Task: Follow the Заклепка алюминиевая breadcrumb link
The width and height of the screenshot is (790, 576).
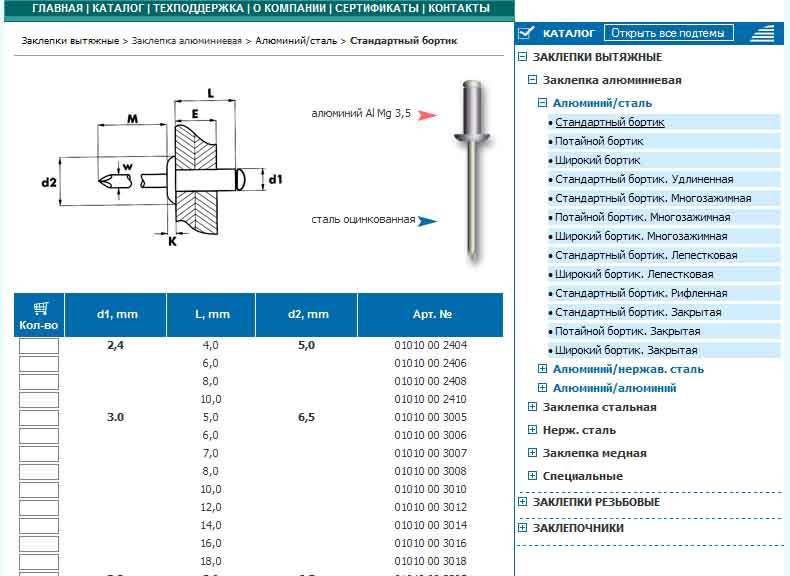Action: (186, 41)
